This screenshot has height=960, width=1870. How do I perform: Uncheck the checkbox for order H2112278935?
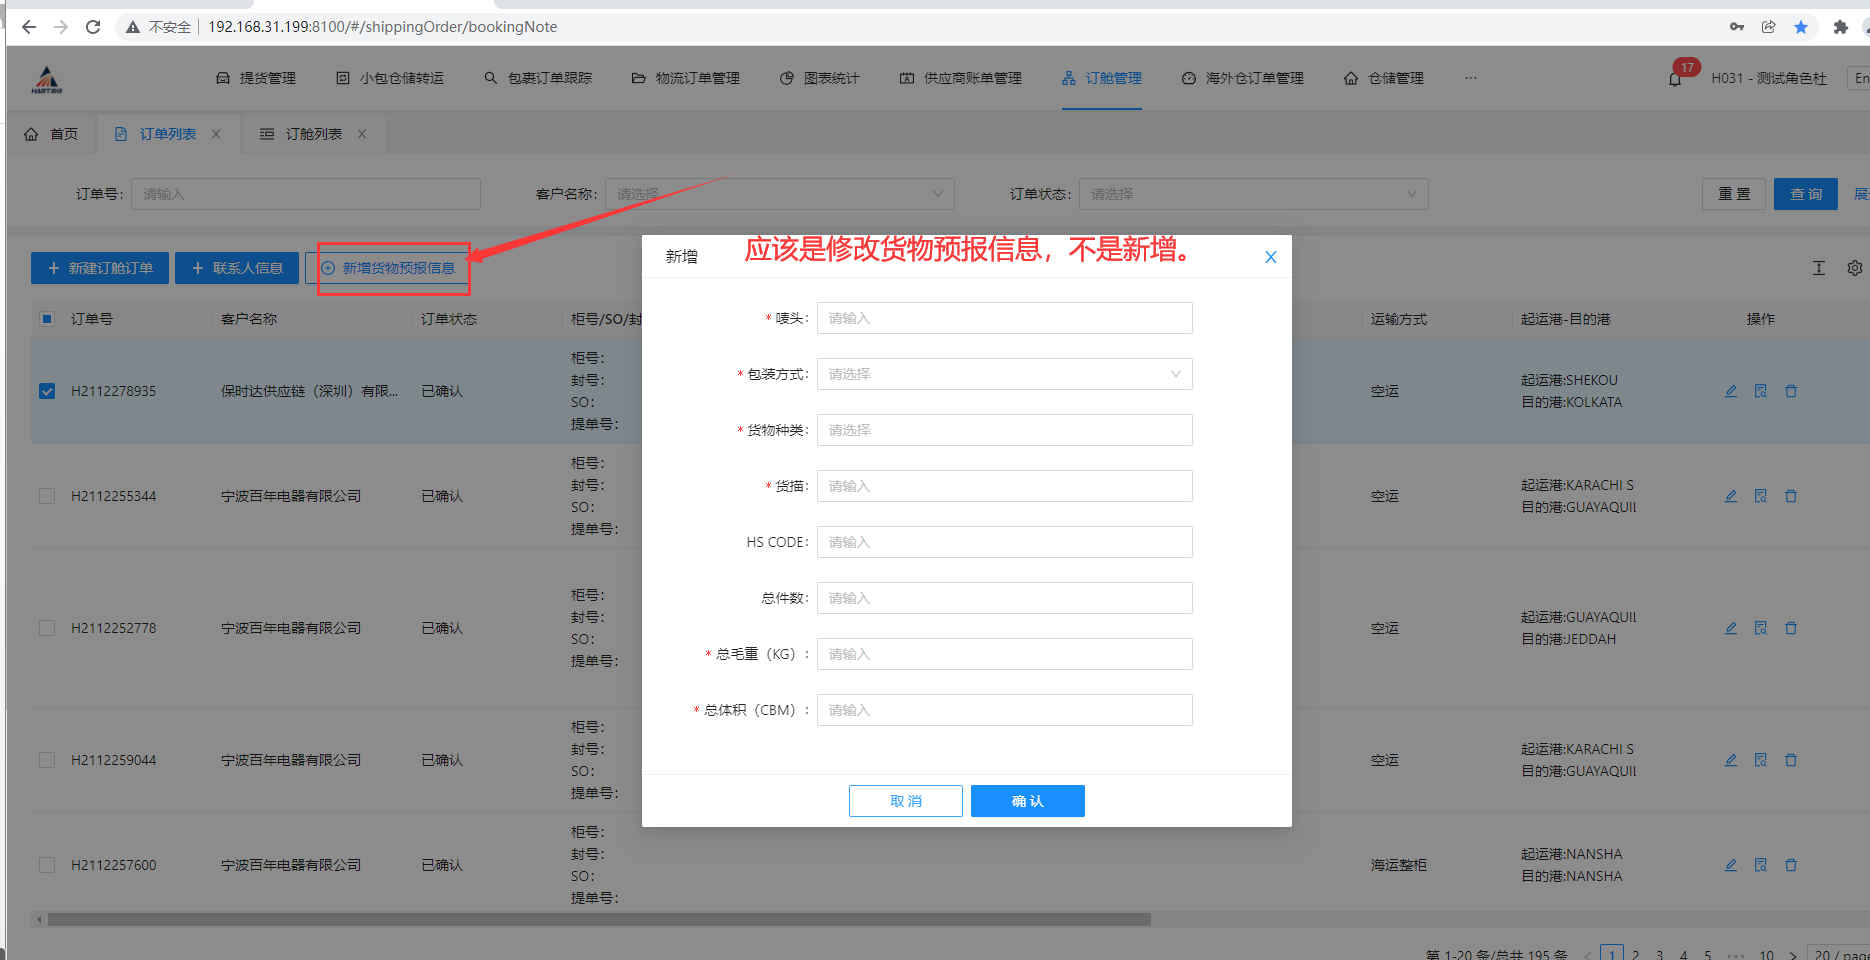(47, 391)
